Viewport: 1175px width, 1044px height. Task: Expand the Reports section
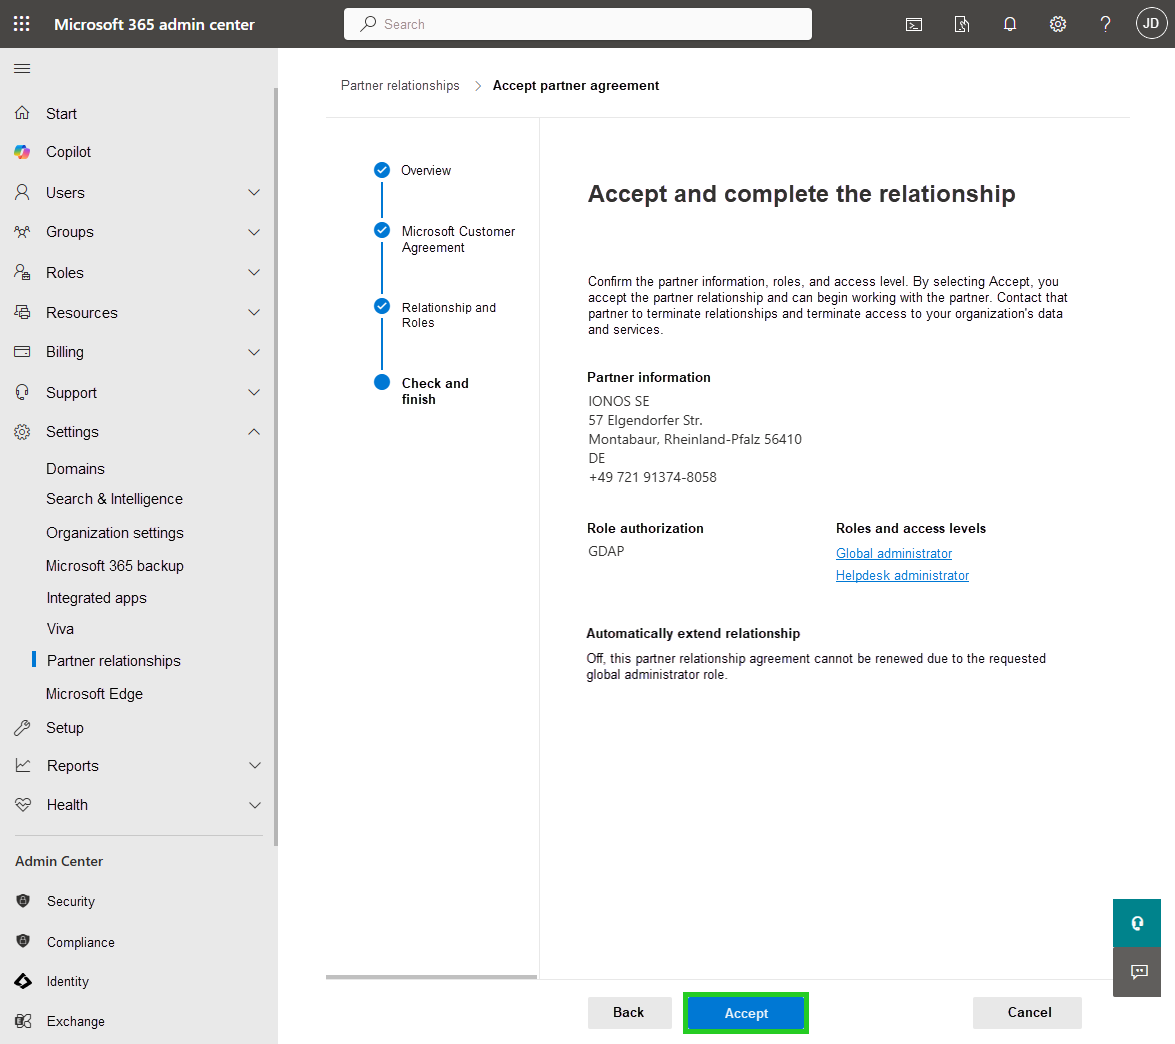click(253, 765)
